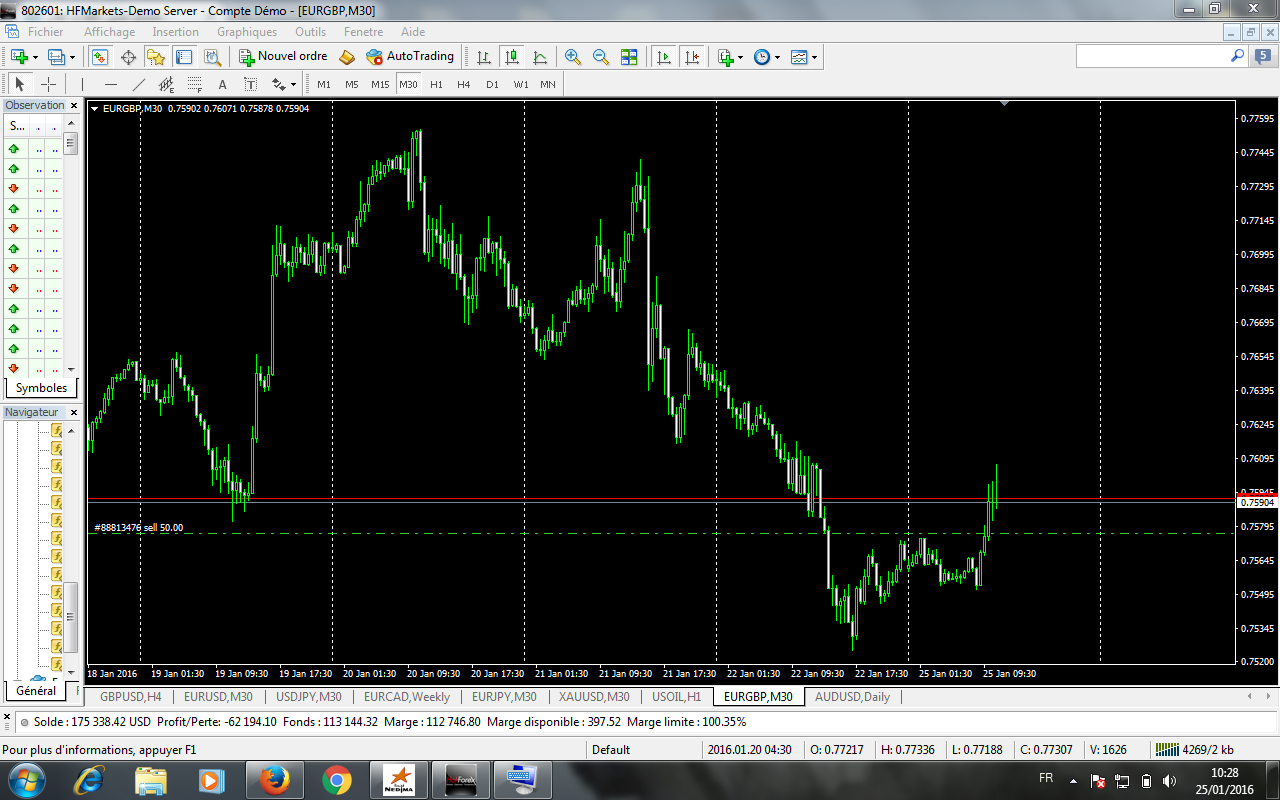Expand the Arrows tool dropdown arrow

tap(294, 84)
